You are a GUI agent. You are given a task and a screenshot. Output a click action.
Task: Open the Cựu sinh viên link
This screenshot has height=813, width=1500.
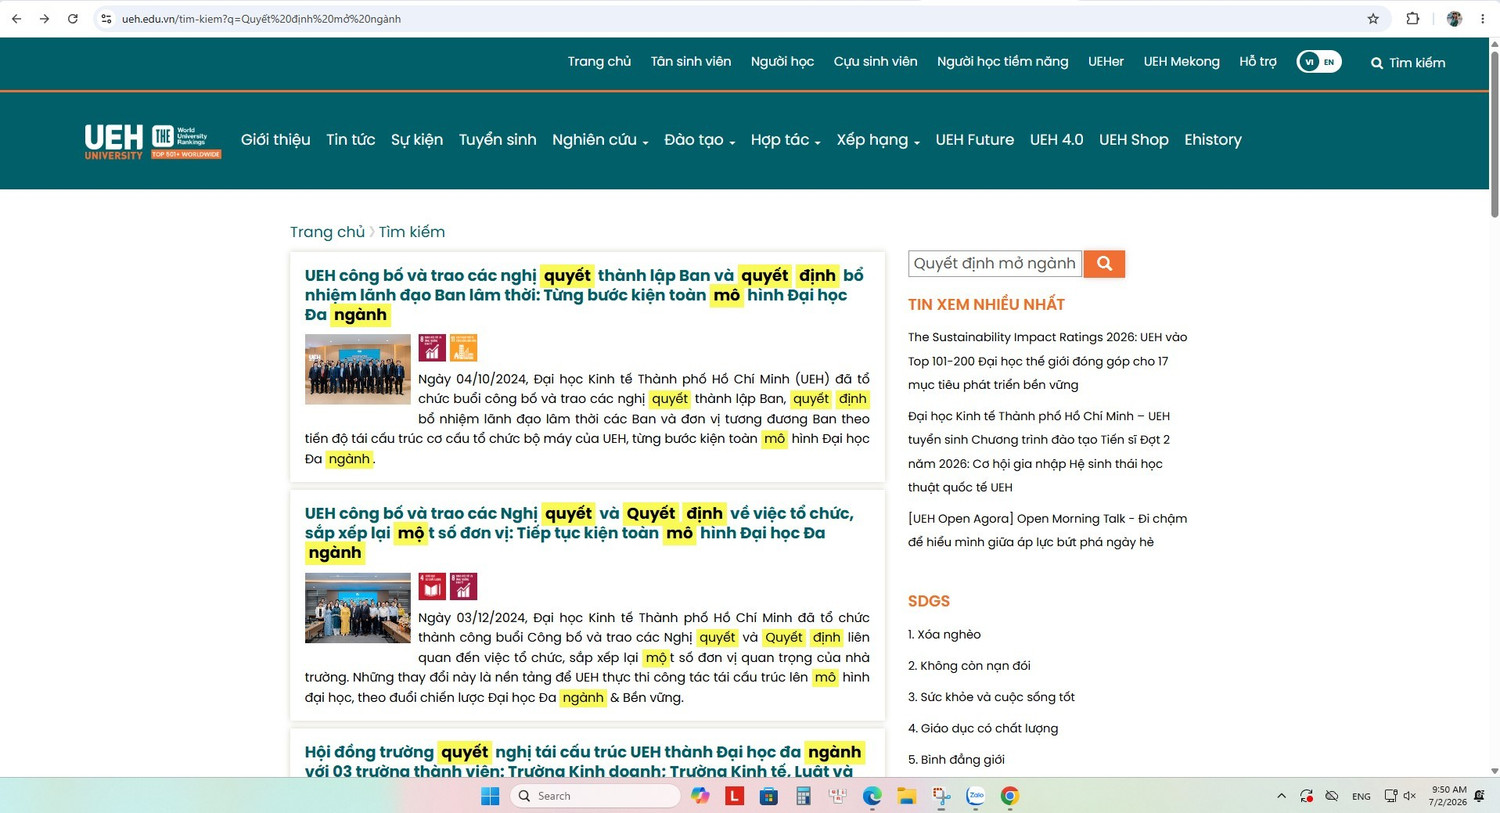[x=875, y=62]
